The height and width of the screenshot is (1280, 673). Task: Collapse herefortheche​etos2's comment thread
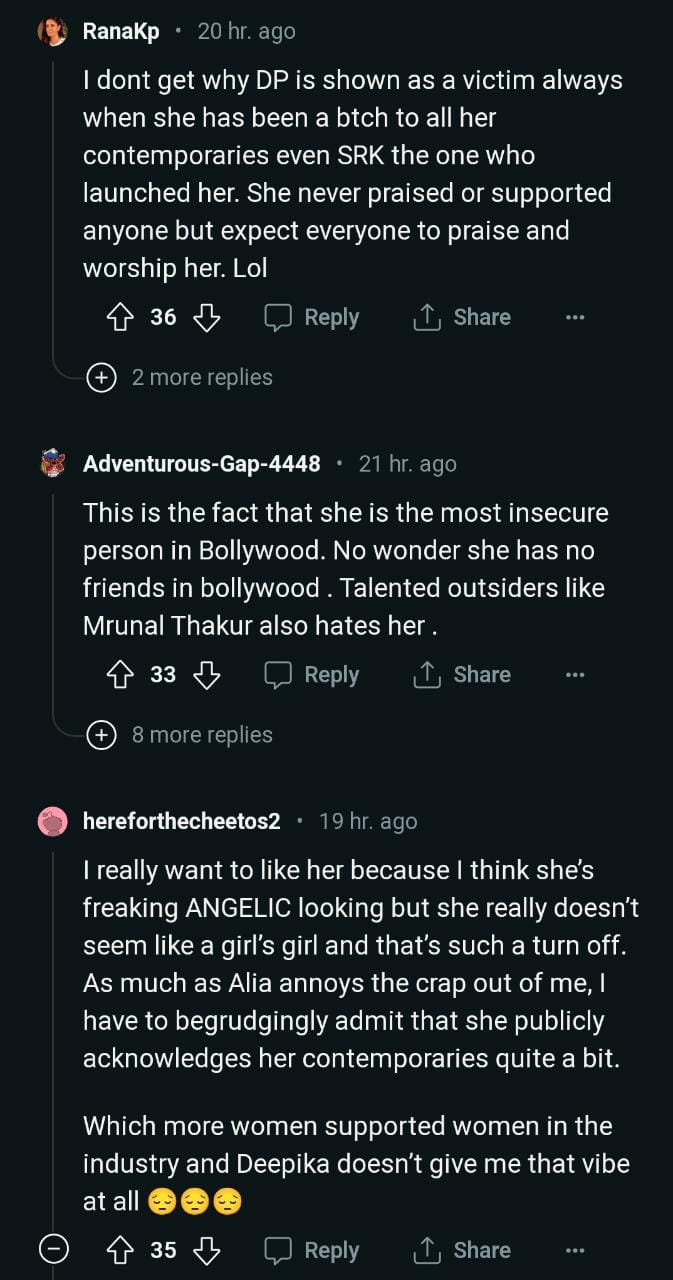[x=54, y=1251]
